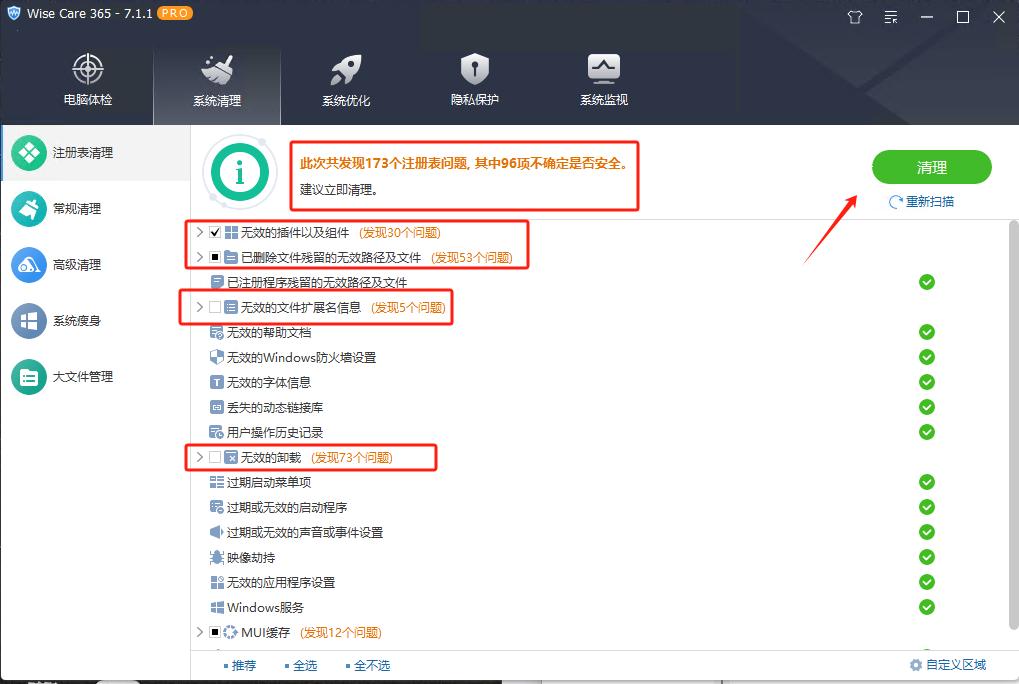Screen dimensions: 1019x684
Task: Click the MUI缓存 spinner icon
Action: coord(230,632)
